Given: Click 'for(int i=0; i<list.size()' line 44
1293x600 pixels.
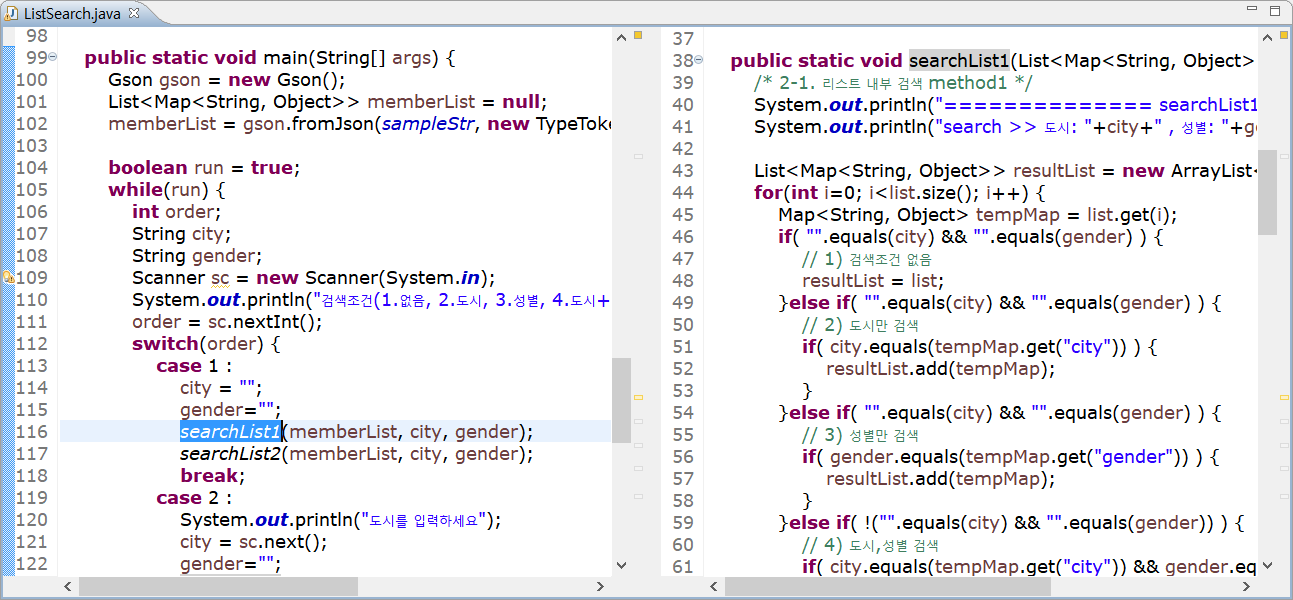Looking at the screenshot, I should click(x=899, y=192).
